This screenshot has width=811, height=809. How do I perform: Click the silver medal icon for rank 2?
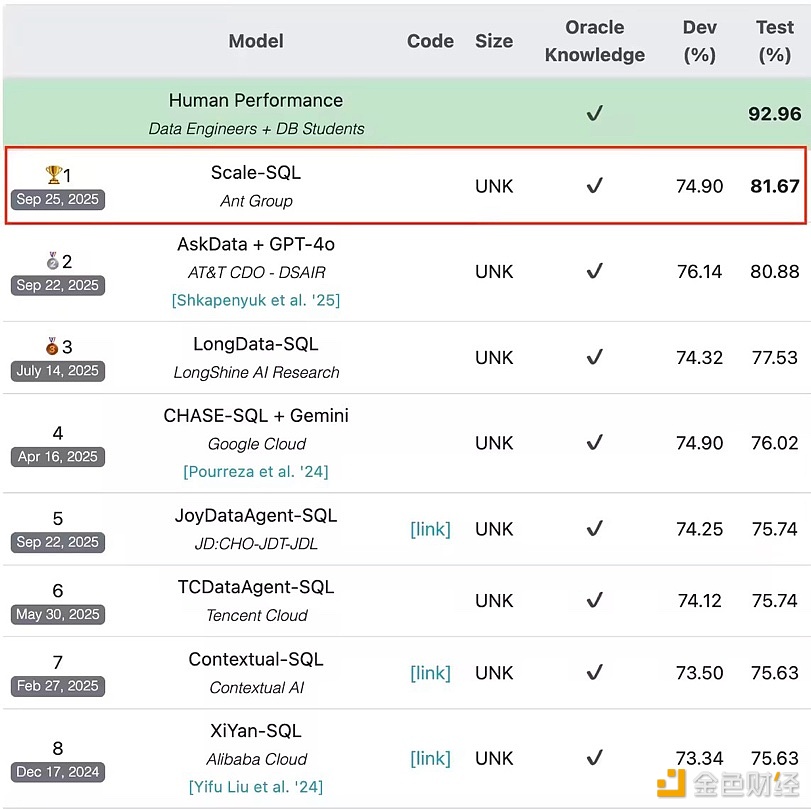pos(53,261)
